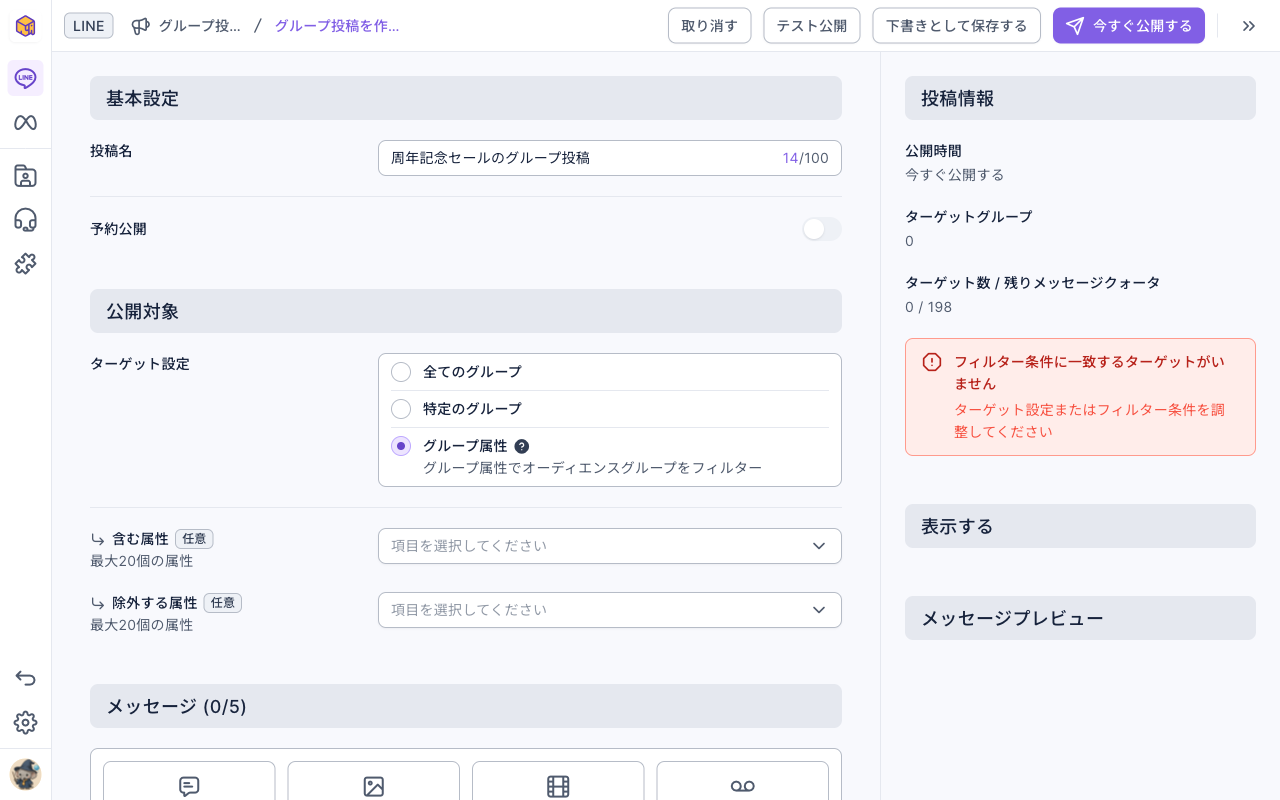The image size is (1280, 800).
Task: Click the 任意 badge beside 含む属性
Action: click(194, 539)
